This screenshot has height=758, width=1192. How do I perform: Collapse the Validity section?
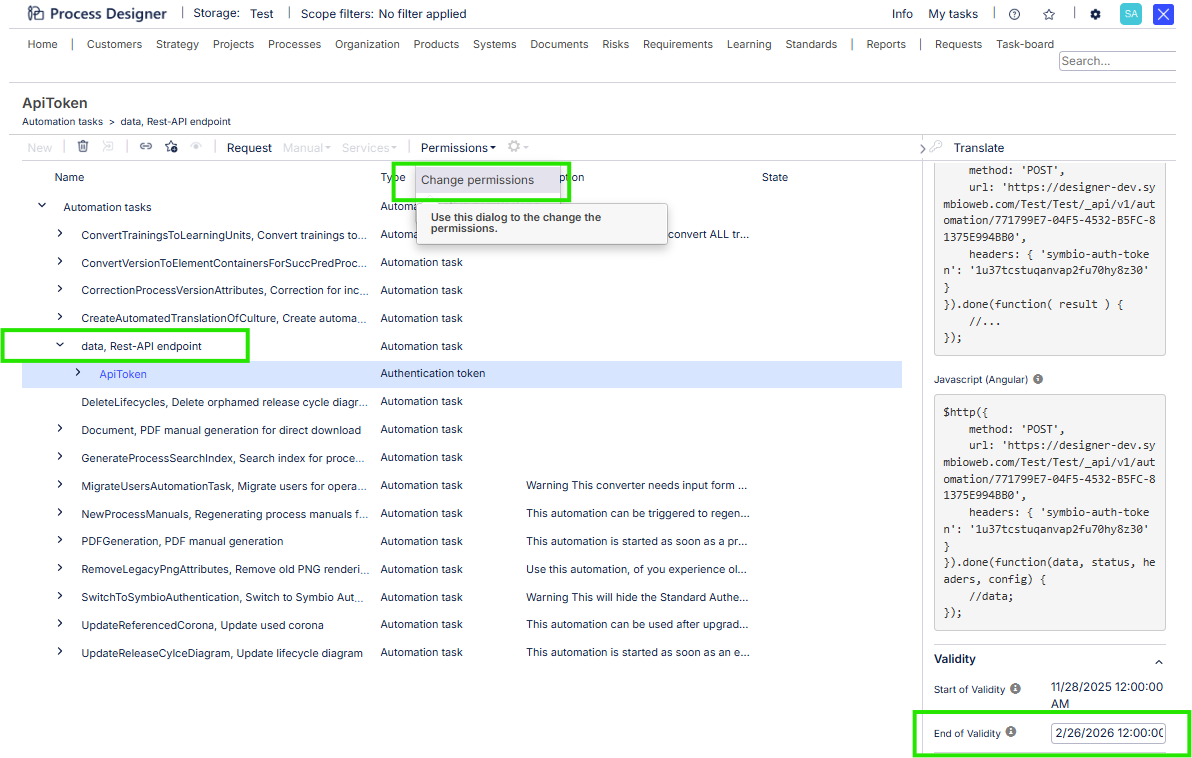pyautogui.click(x=1158, y=661)
